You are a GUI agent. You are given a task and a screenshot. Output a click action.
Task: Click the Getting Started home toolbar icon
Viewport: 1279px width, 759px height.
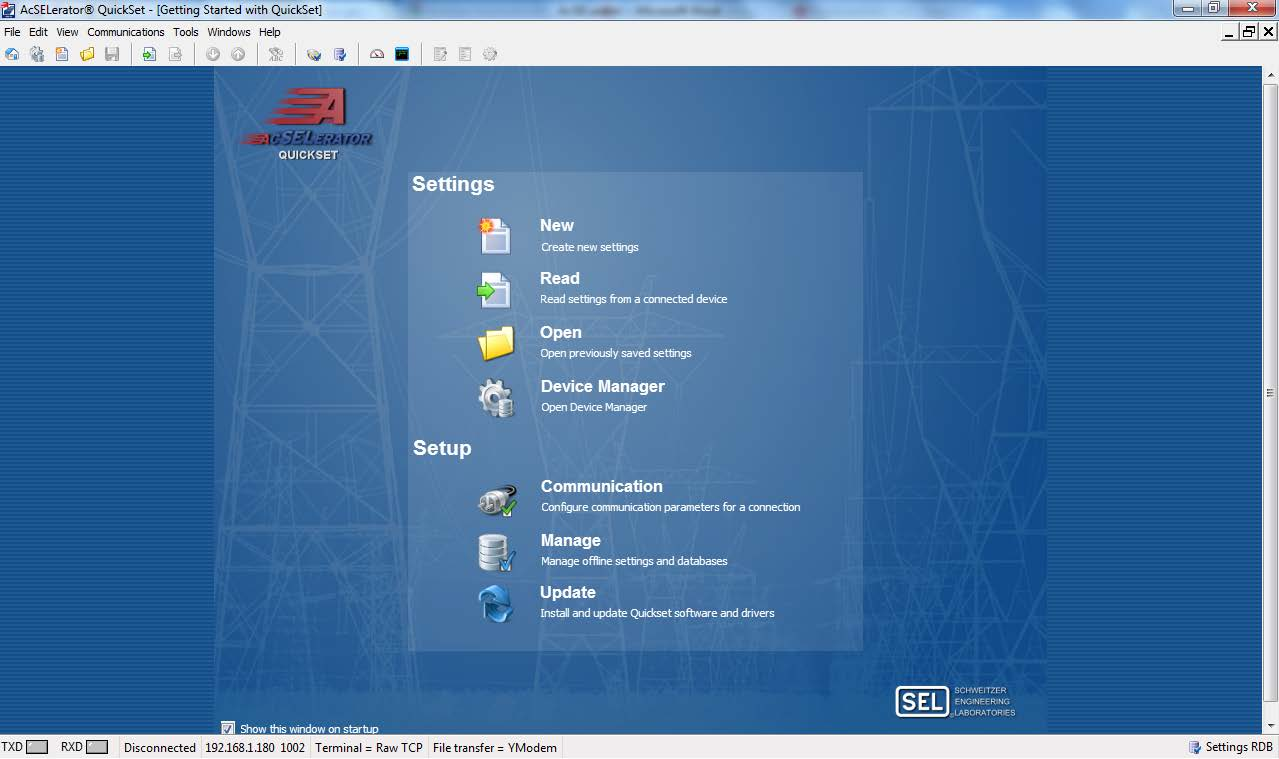[12, 54]
